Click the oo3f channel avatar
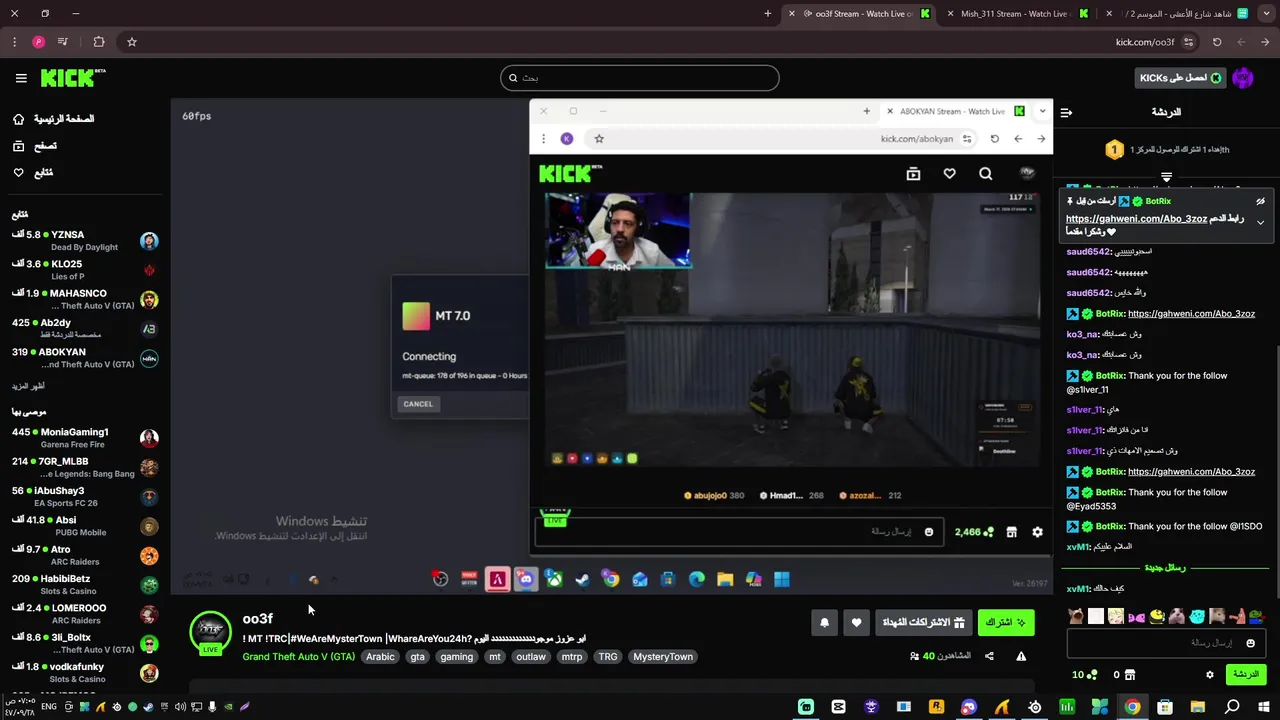The height and width of the screenshot is (720, 1280). pyautogui.click(x=210, y=631)
